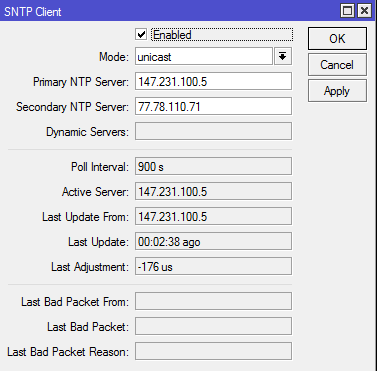Click the Enabled label text

[x=172, y=35]
